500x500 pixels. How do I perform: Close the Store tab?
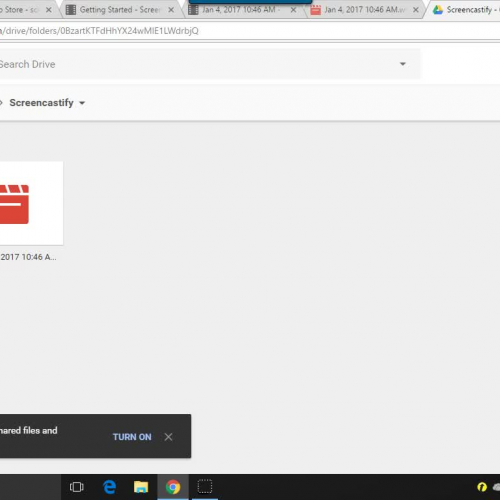pyautogui.click(x=49, y=10)
